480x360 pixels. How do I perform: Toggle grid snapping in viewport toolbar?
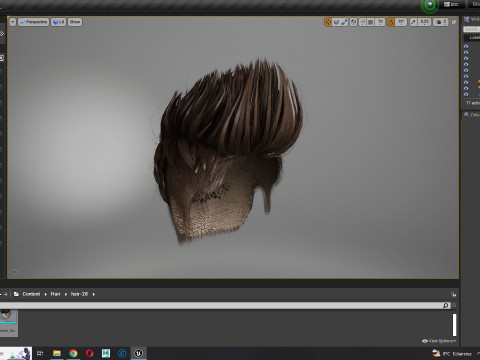(x=370, y=22)
